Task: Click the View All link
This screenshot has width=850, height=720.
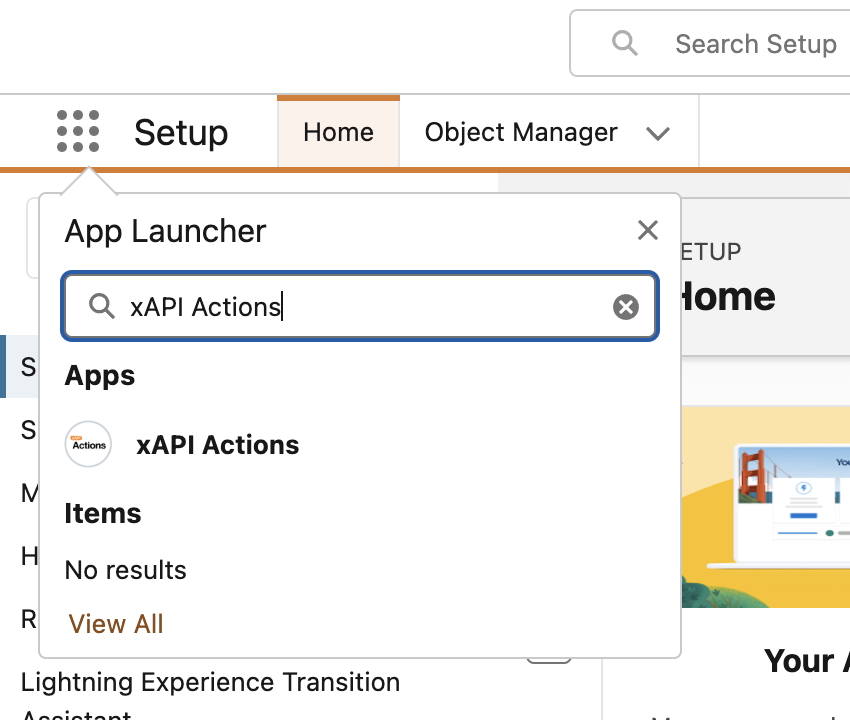Action: (x=116, y=624)
